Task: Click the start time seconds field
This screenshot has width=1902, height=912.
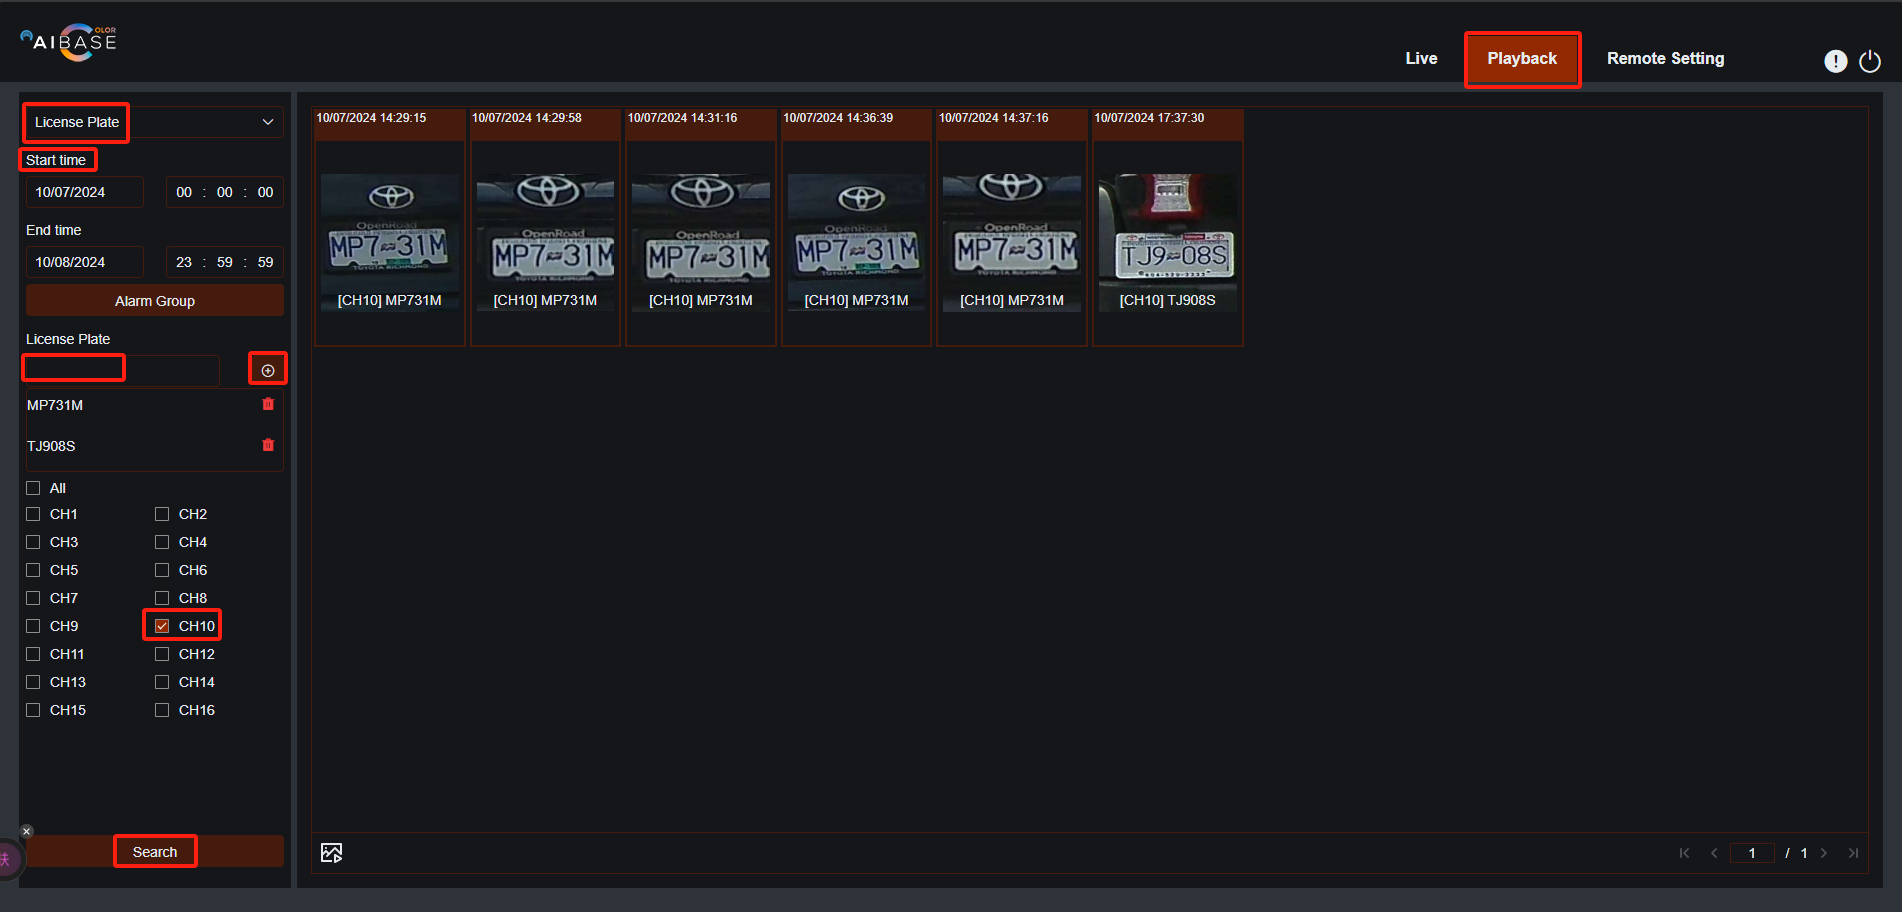Action: [265, 192]
